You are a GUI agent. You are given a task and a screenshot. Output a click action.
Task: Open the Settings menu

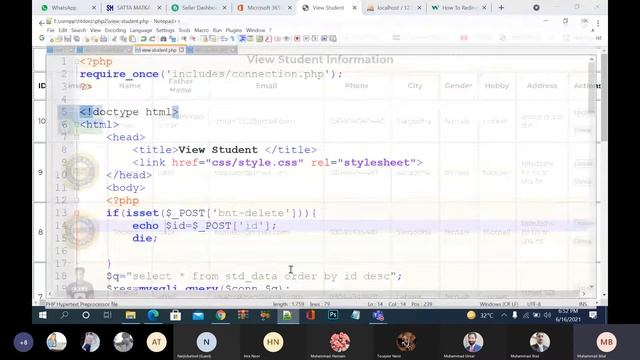point(165,30)
